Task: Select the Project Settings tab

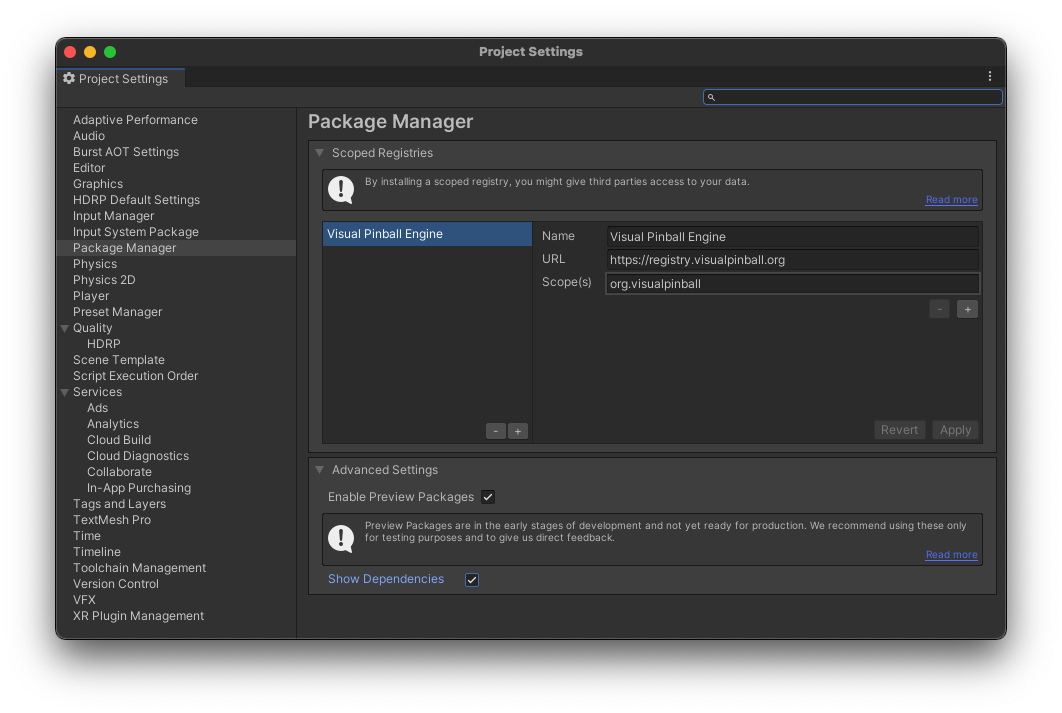Action: point(121,79)
